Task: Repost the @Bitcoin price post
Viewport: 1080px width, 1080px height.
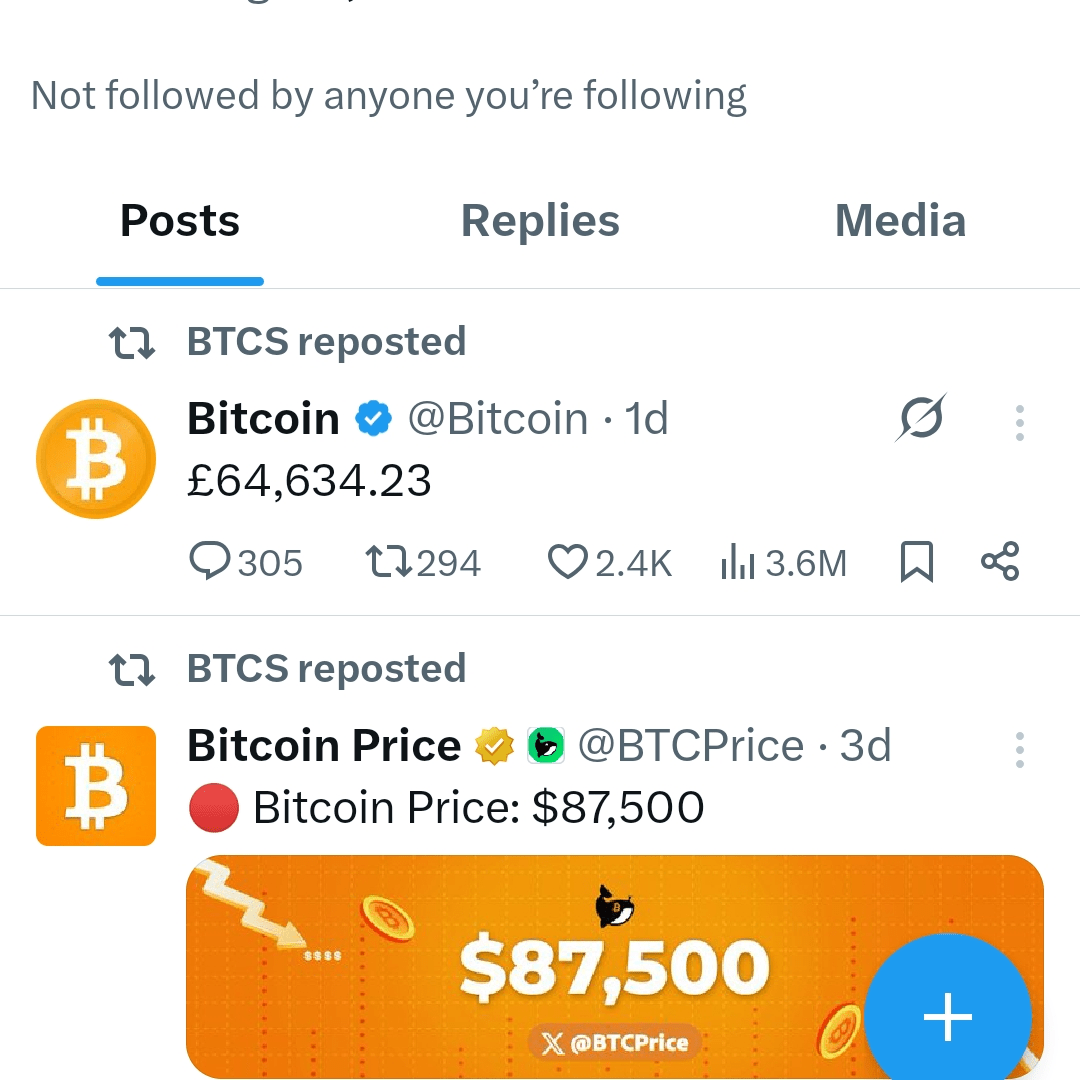Action: (x=388, y=562)
